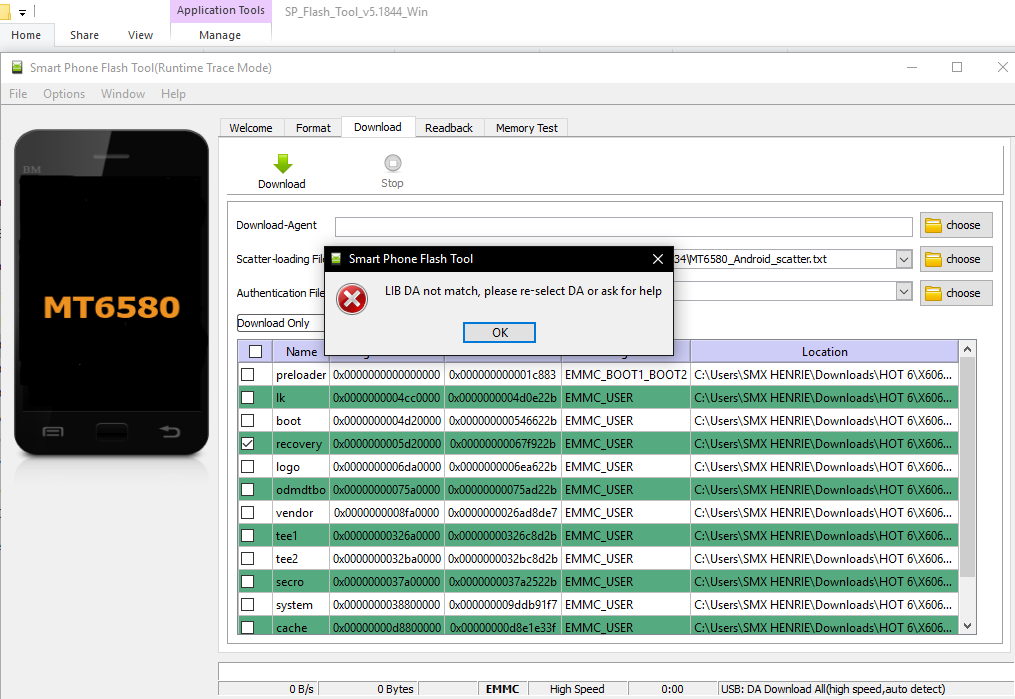Click the Location column header
The width and height of the screenshot is (1015, 699).
coord(824,351)
